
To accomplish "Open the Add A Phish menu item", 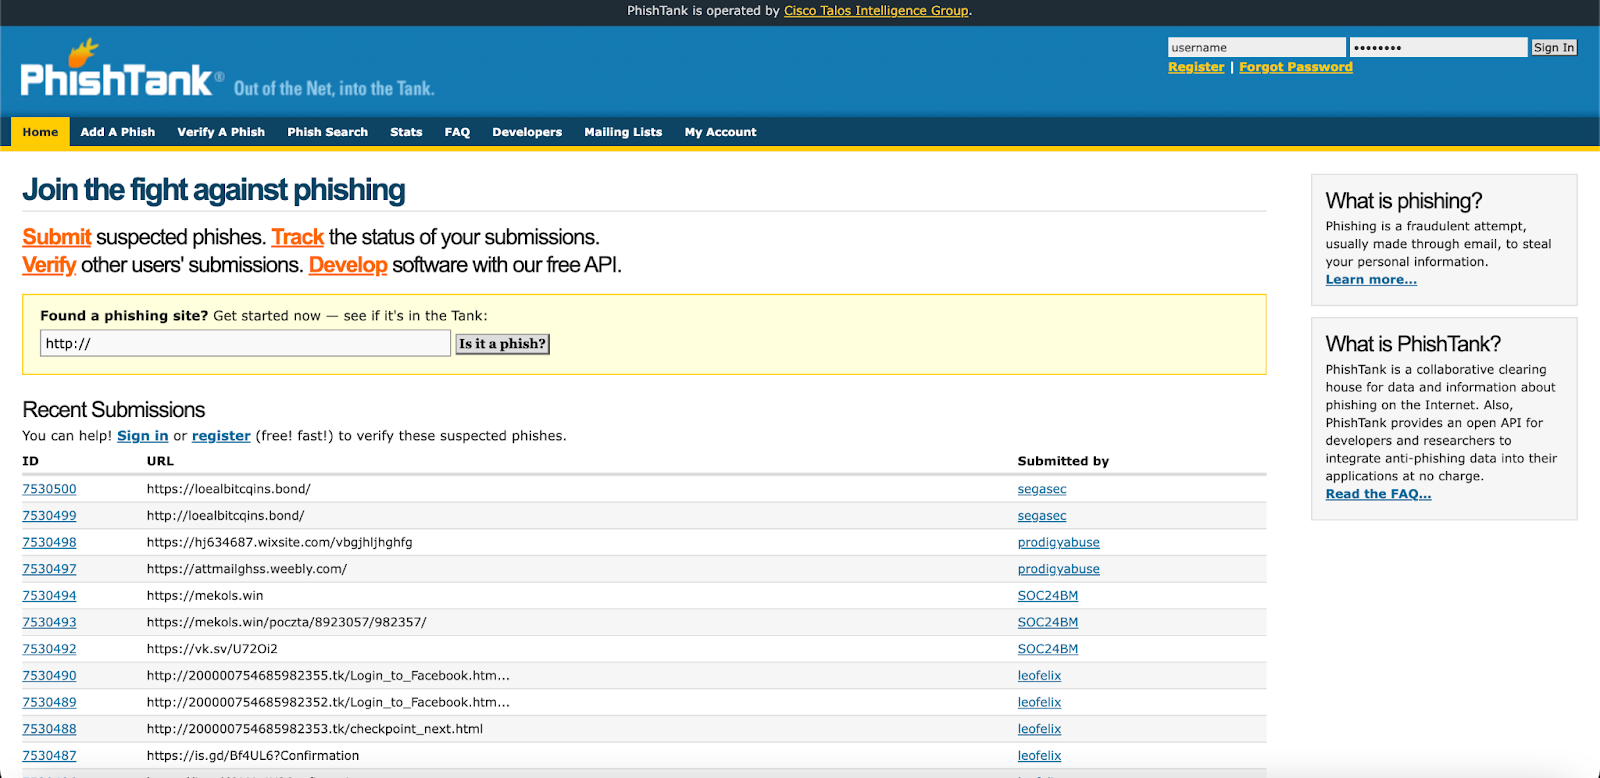I will point(118,132).
